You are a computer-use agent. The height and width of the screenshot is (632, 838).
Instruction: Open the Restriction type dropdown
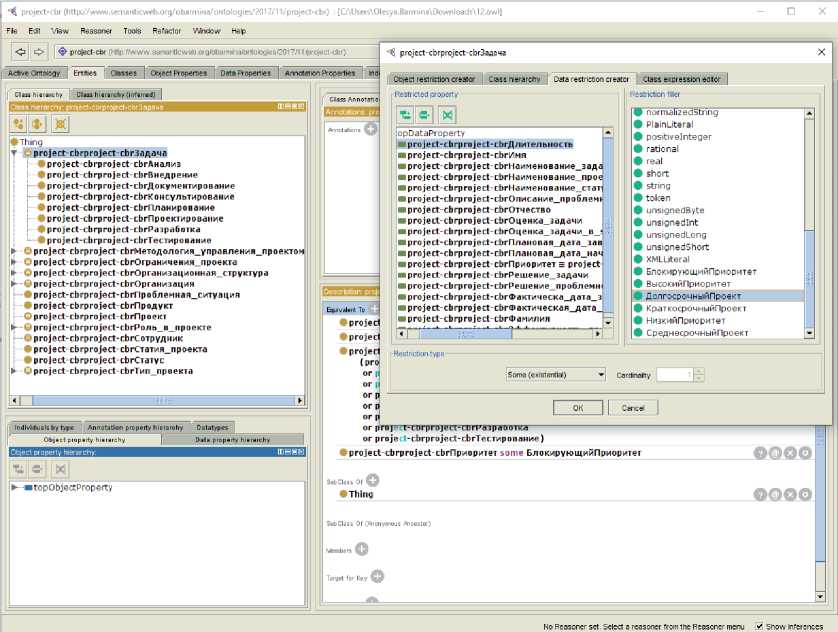point(555,374)
